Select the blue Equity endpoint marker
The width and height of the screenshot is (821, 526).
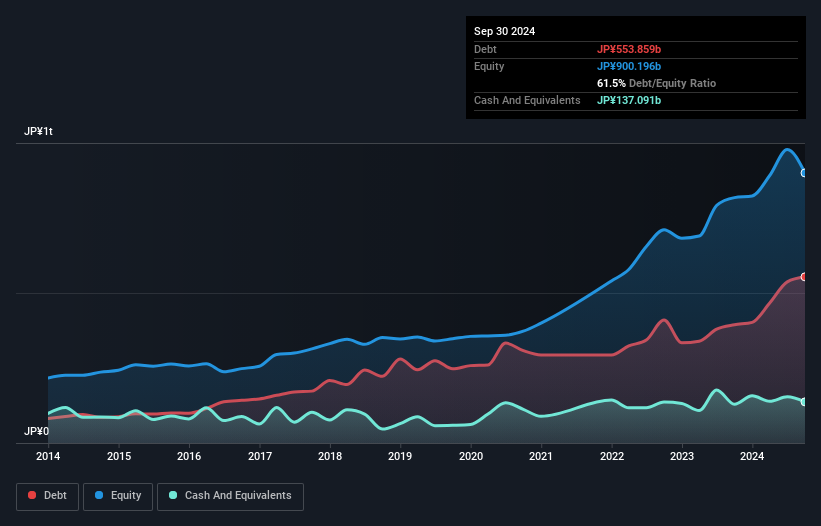(804, 173)
